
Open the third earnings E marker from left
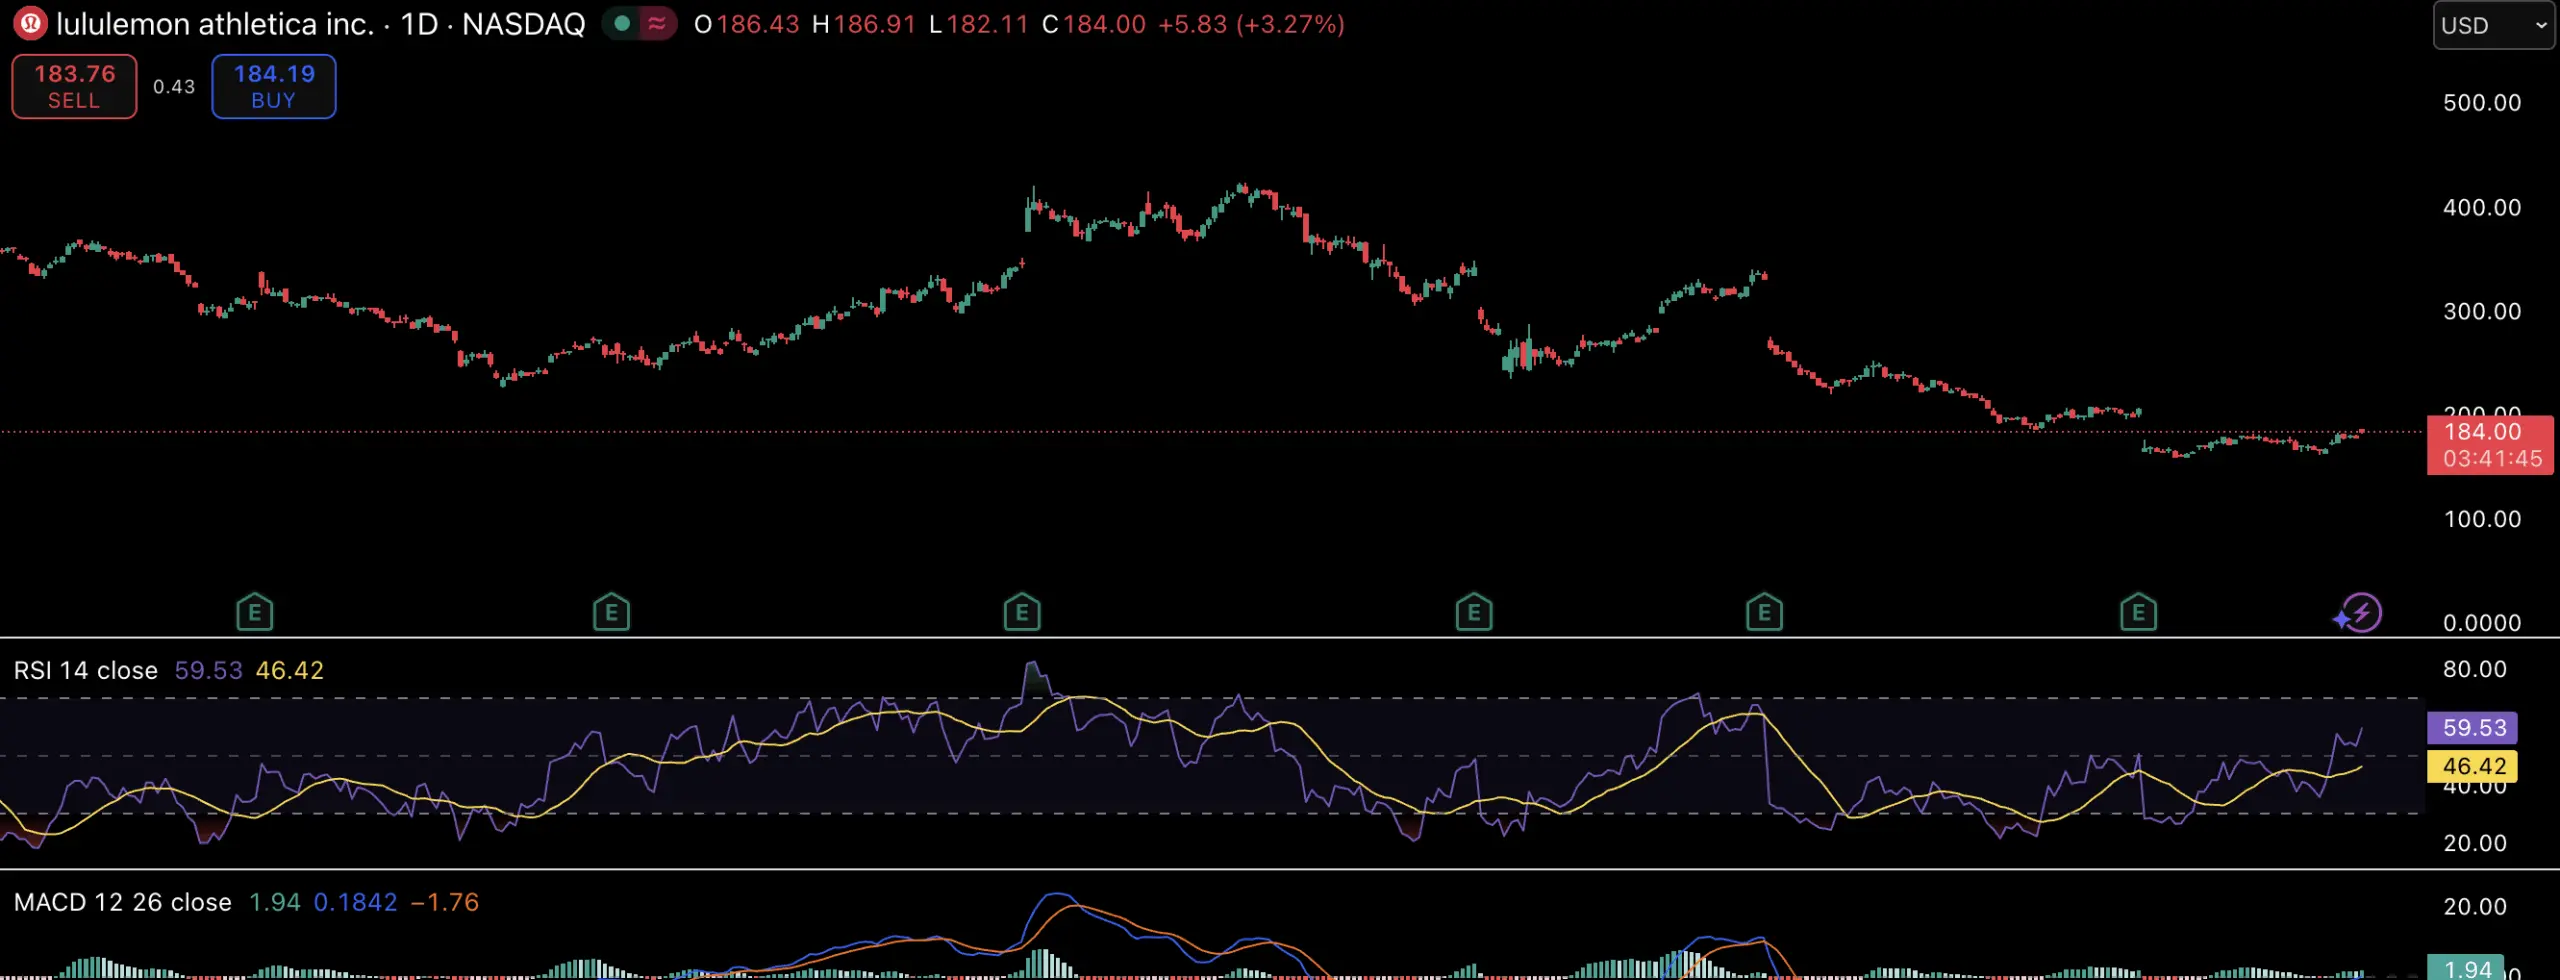[1022, 612]
